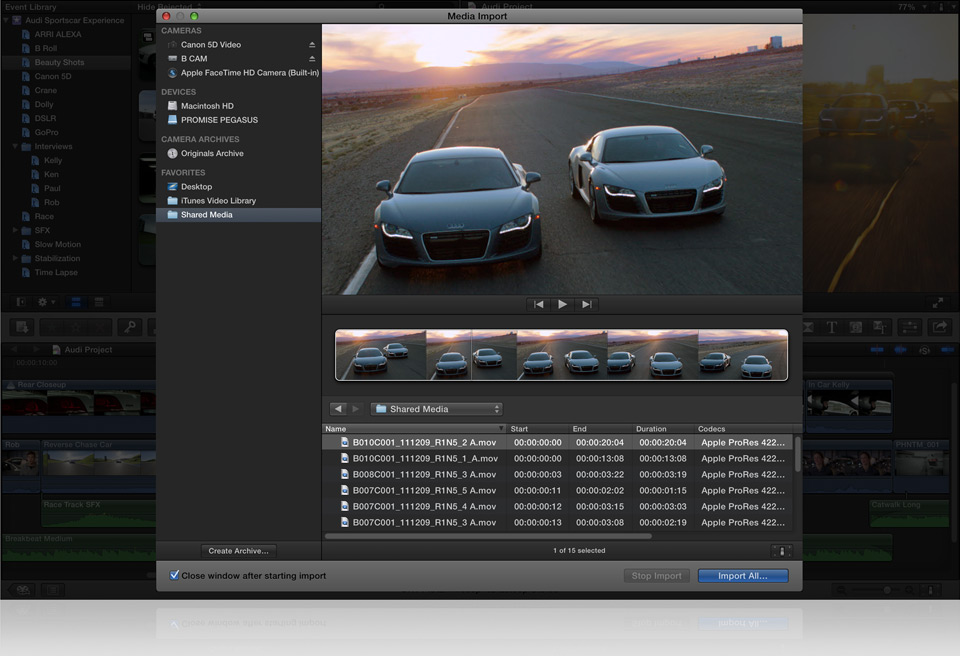Select file B007C001_111209_R1N5_4 A.mov
The image size is (960, 656).
click(558, 507)
